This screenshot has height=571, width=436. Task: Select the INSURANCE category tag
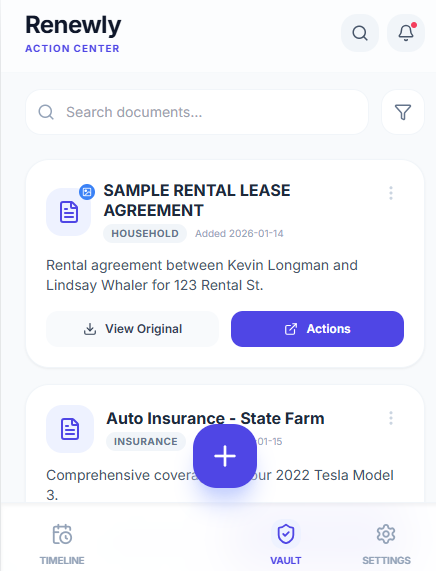pyautogui.click(x=146, y=441)
